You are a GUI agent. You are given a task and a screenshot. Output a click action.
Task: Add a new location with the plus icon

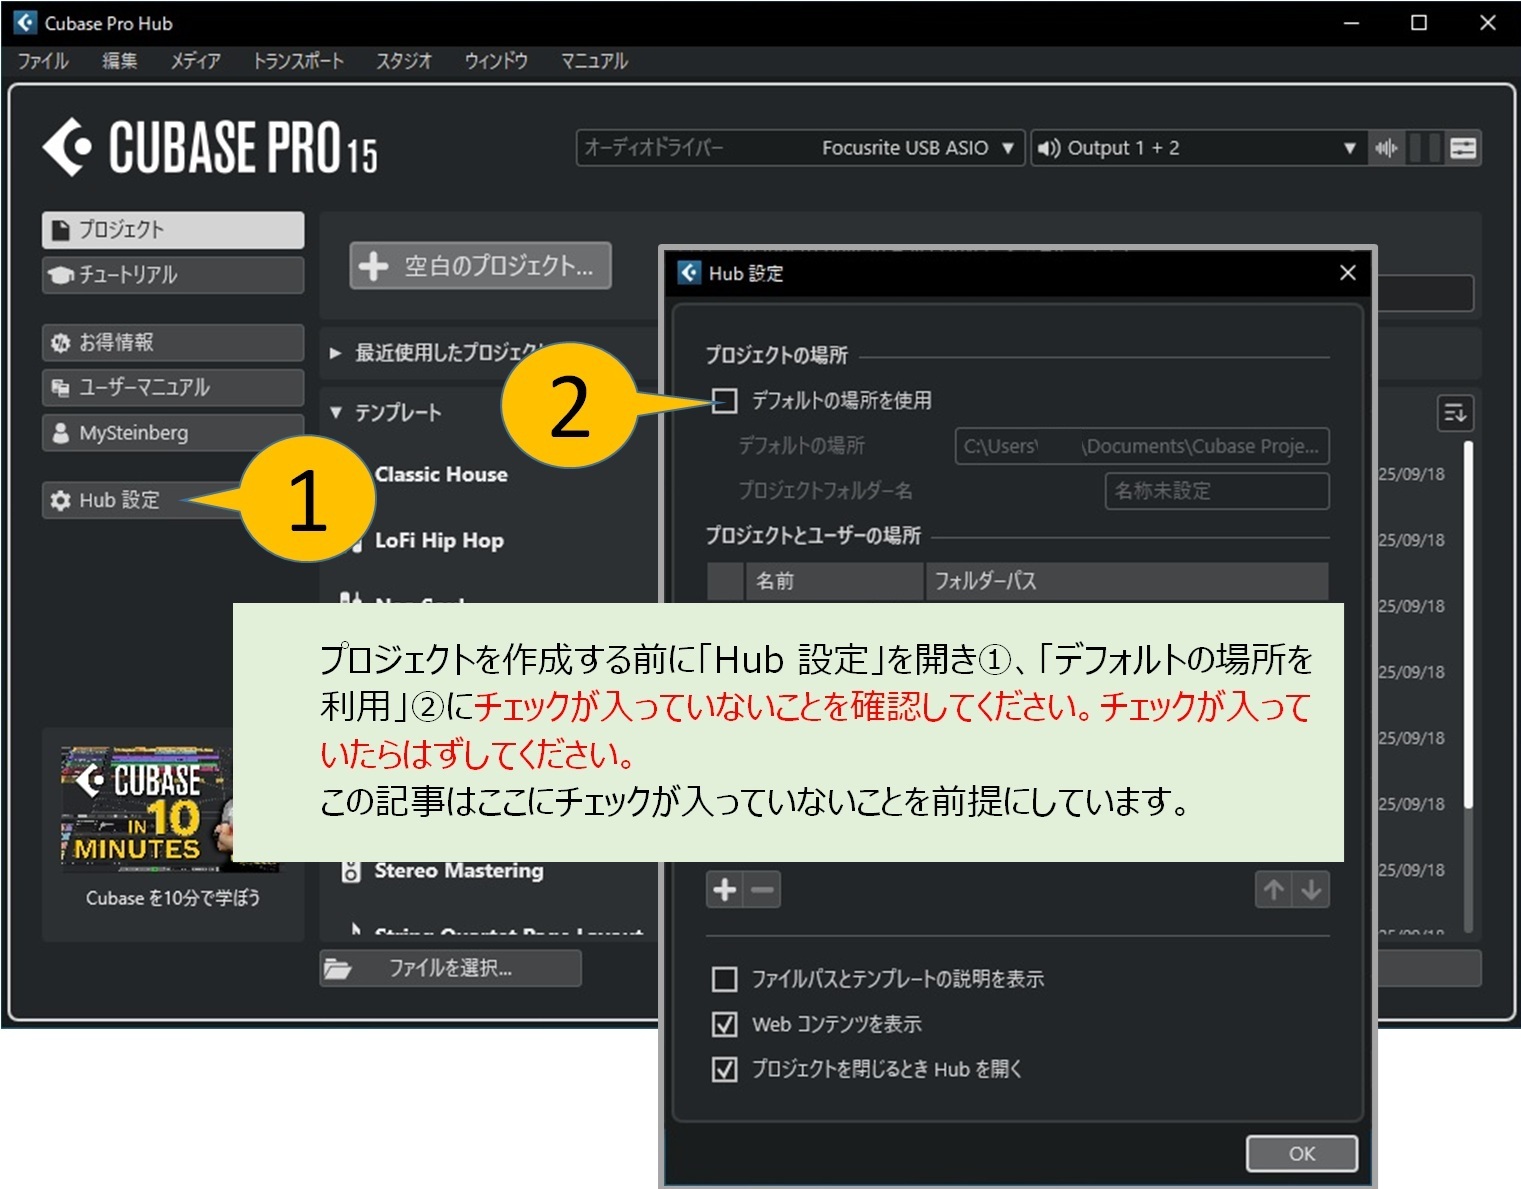pos(726,888)
